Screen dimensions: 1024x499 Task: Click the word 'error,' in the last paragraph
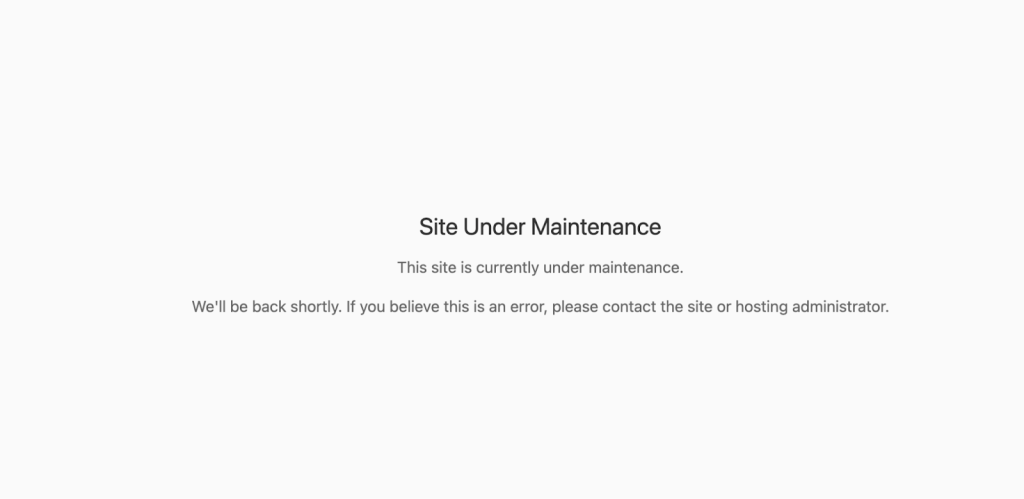point(528,307)
